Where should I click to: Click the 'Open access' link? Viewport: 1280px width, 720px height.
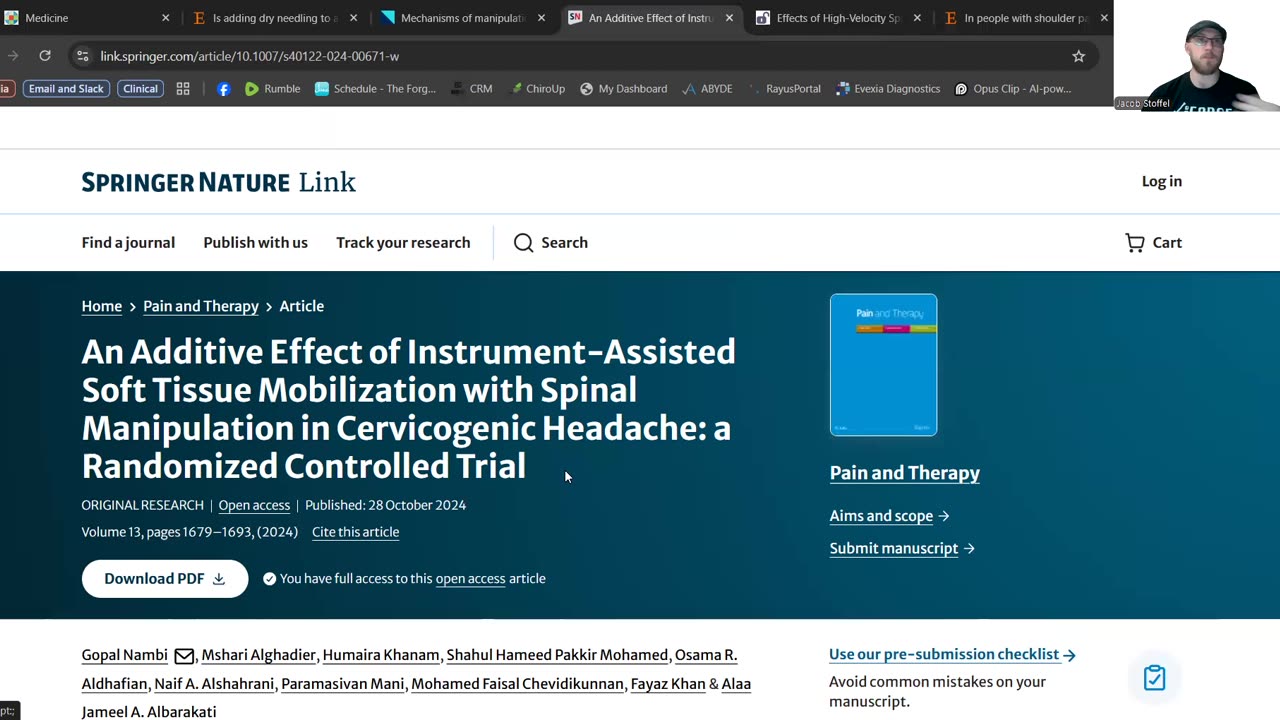point(254,505)
